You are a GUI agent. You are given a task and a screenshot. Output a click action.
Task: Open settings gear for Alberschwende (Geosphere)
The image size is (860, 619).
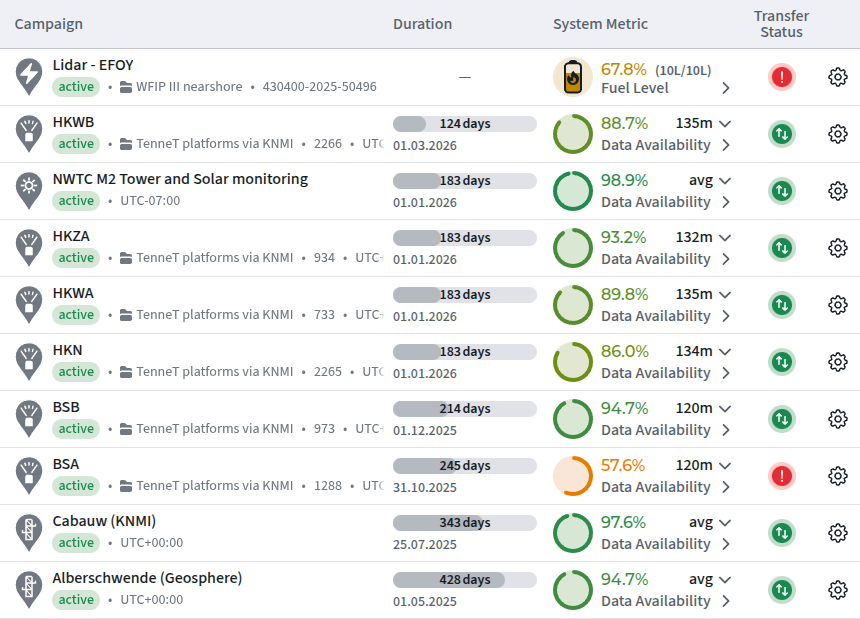(838, 590)
